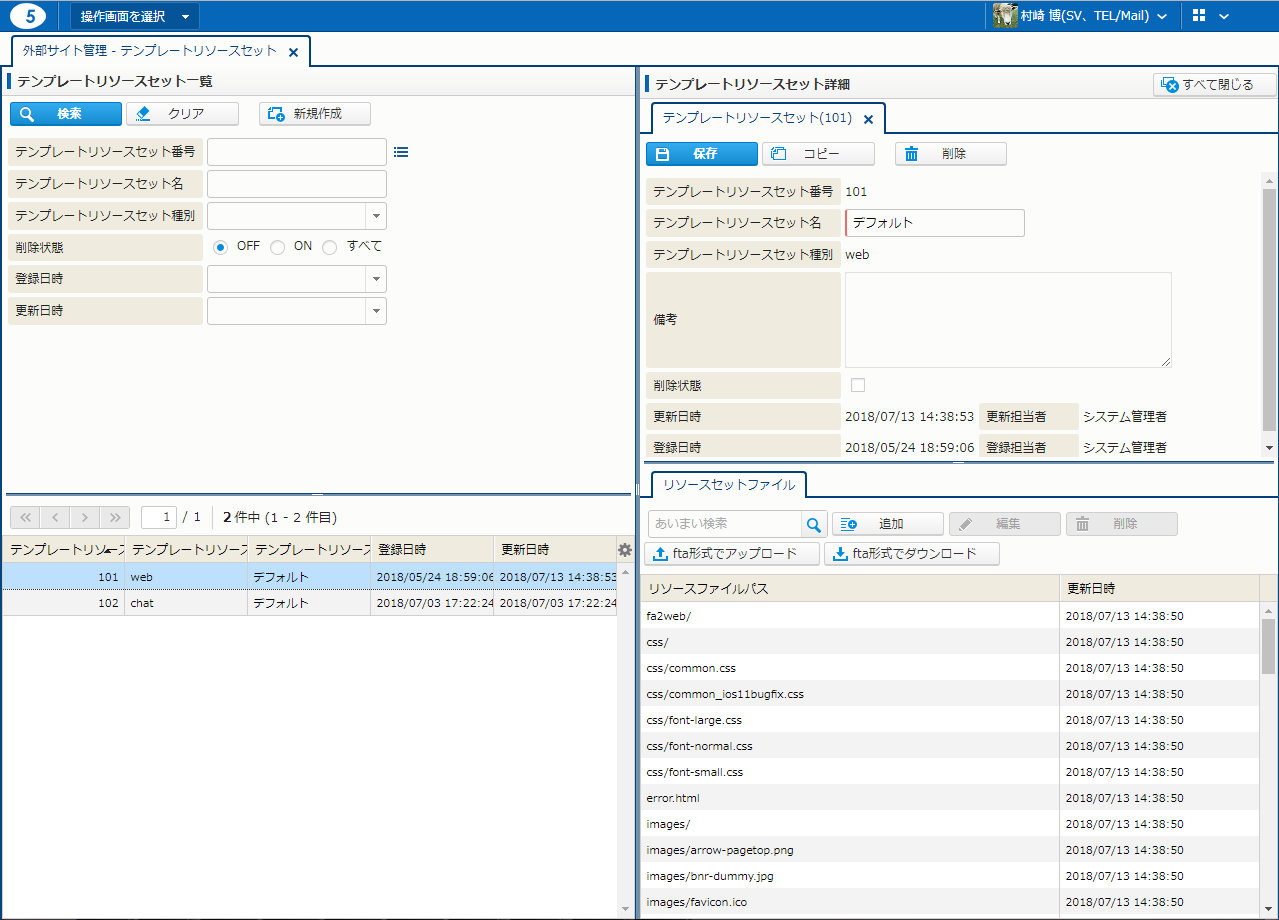Image resolution: width=1279 pixels, height=920 pixels.
Task: Click the 保存 save button
Action: (701, 154)
